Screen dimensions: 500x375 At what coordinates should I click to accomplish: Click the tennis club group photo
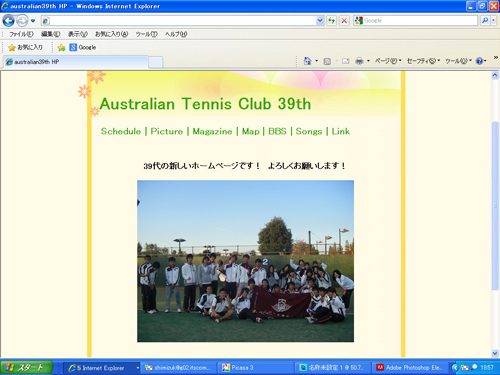(x=245, y=261)
